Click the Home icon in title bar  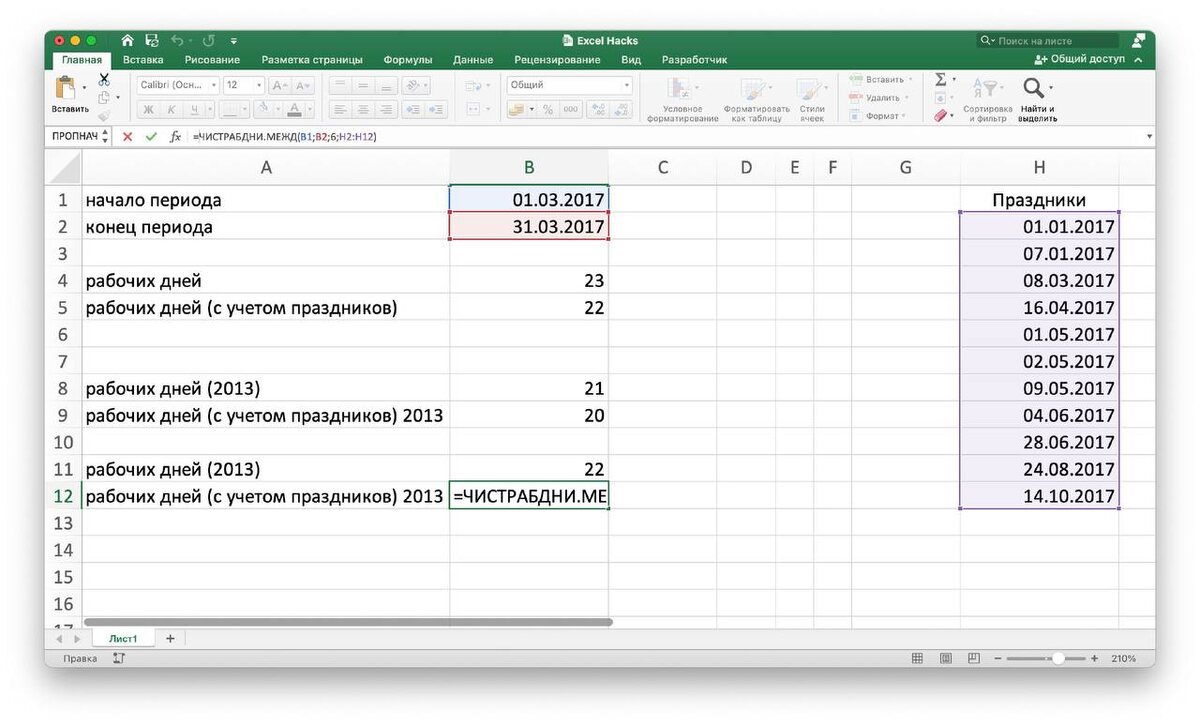click(127, 41)
